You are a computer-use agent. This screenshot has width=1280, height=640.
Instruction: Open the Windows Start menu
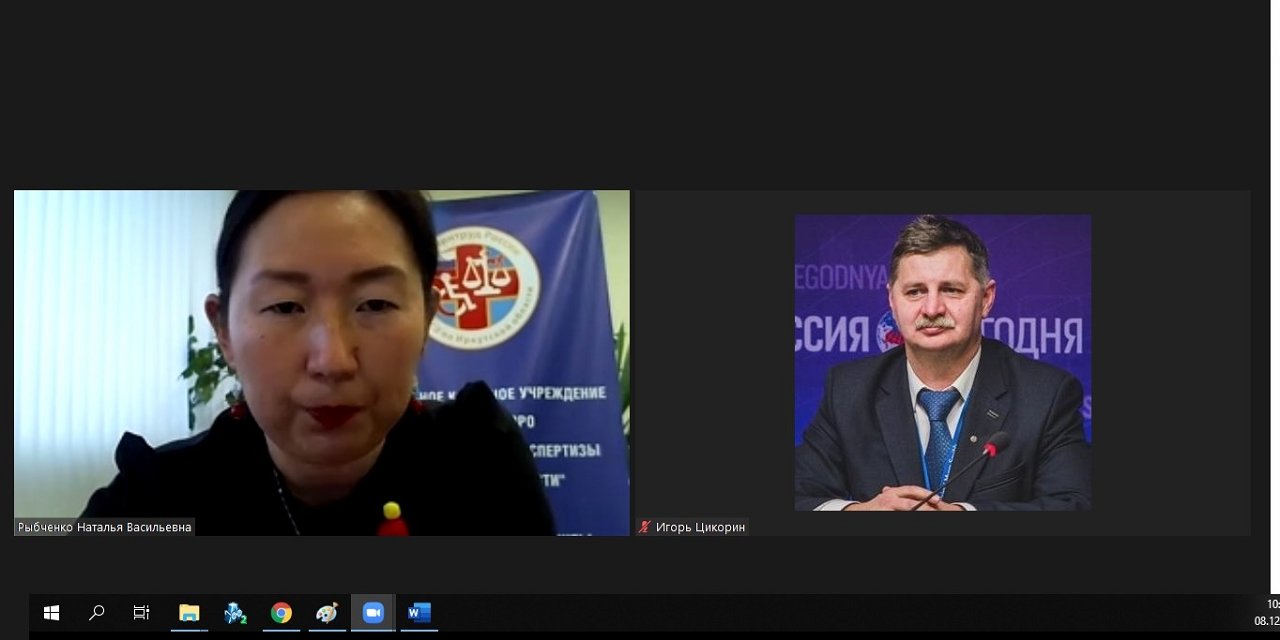[51, 613]
